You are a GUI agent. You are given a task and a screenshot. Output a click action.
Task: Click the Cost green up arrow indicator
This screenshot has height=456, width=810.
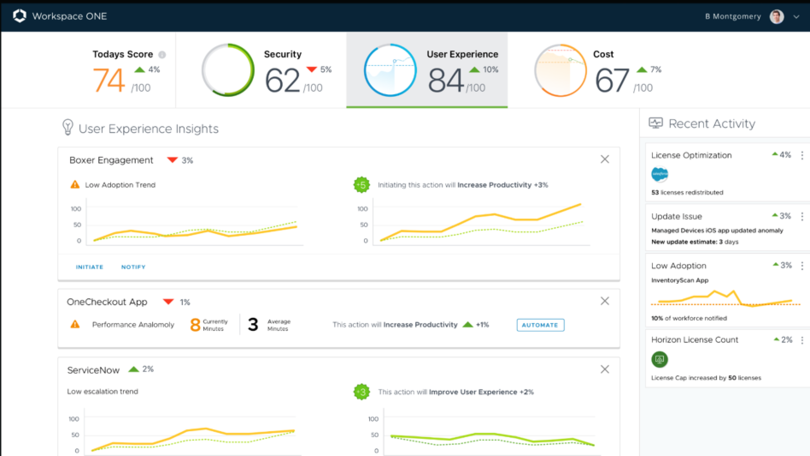tap(642, 69)
